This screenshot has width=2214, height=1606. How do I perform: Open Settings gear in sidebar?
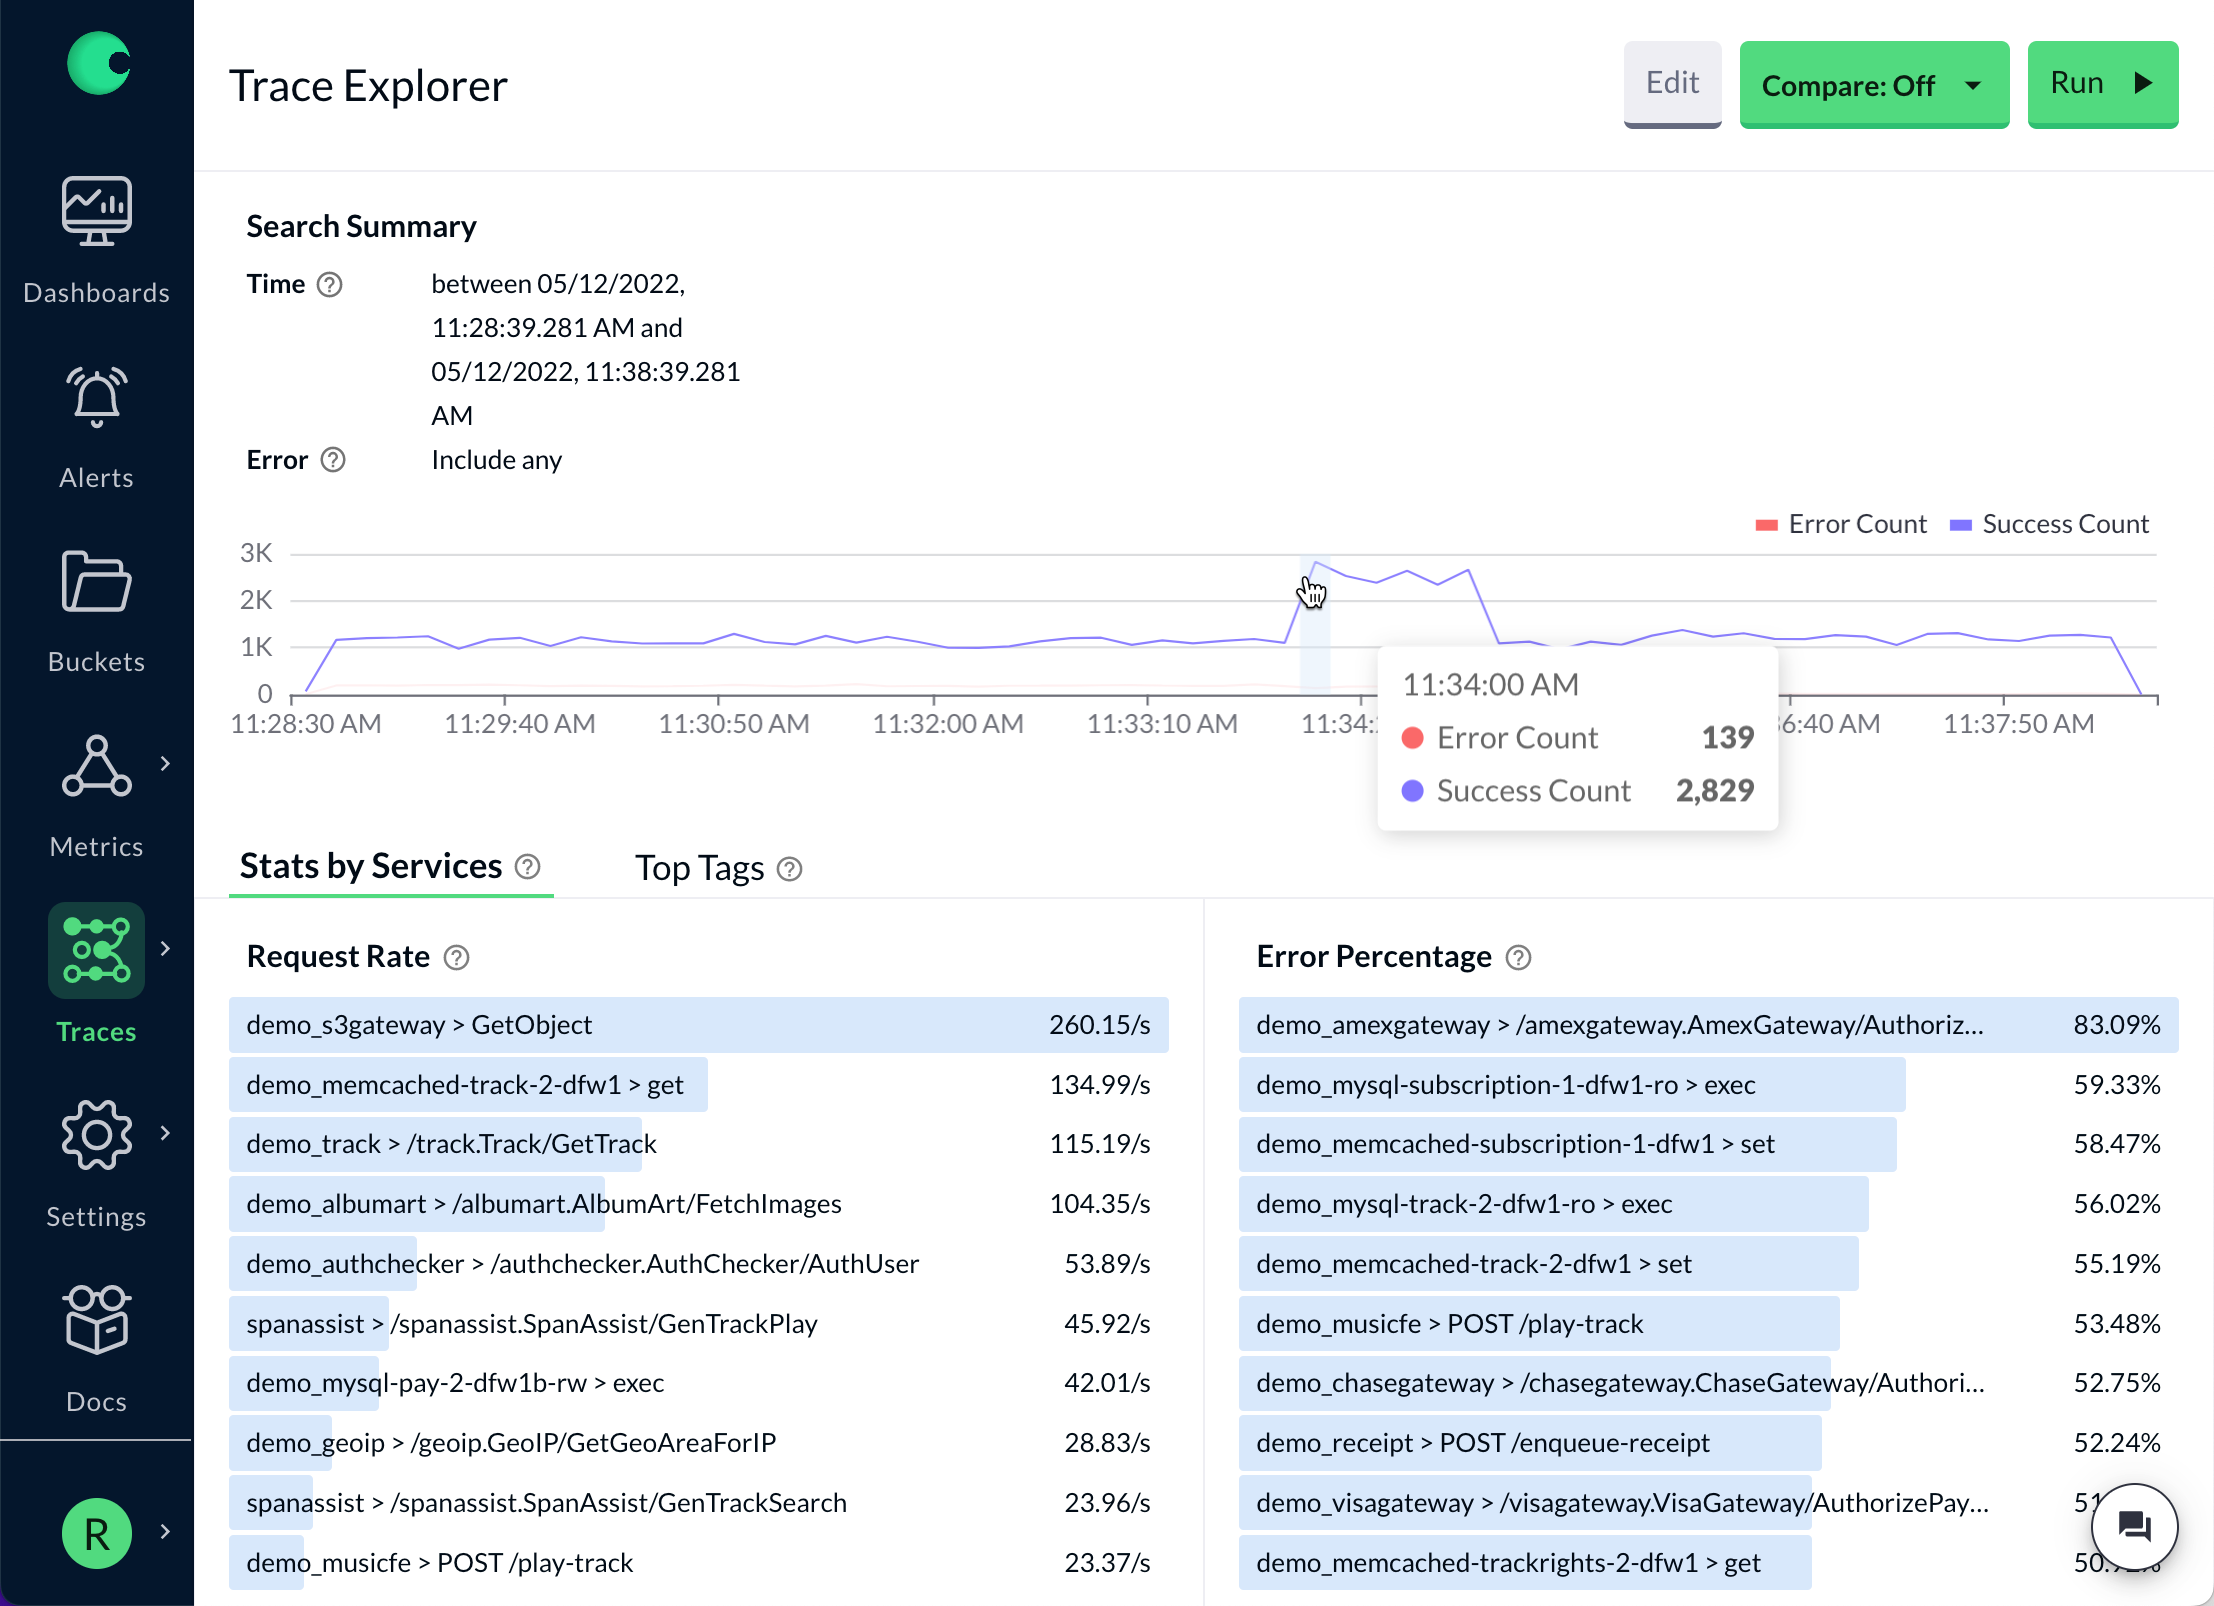[x=96, y=1136]
